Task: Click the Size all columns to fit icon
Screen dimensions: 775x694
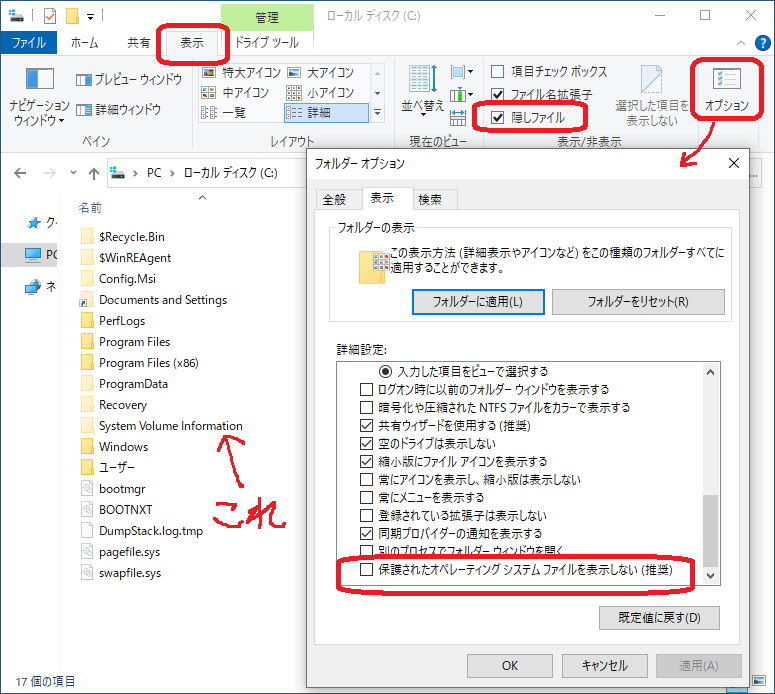Action: [x=458, y=117]
